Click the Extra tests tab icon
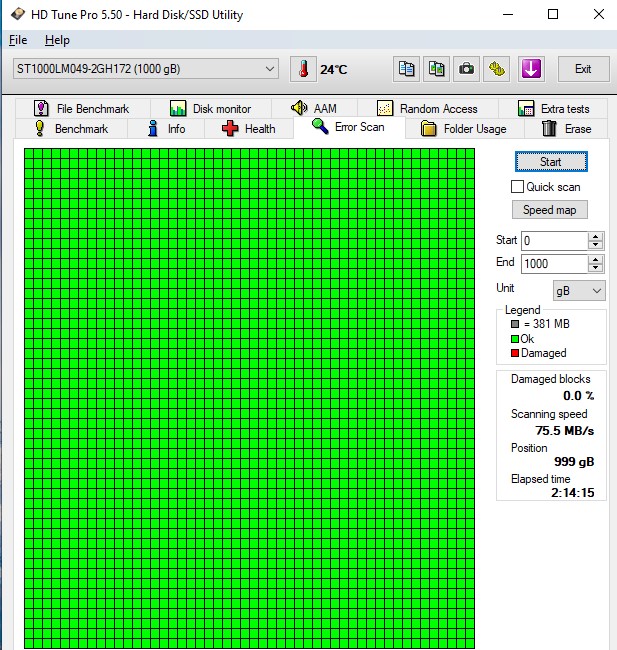 click(526, 109)
